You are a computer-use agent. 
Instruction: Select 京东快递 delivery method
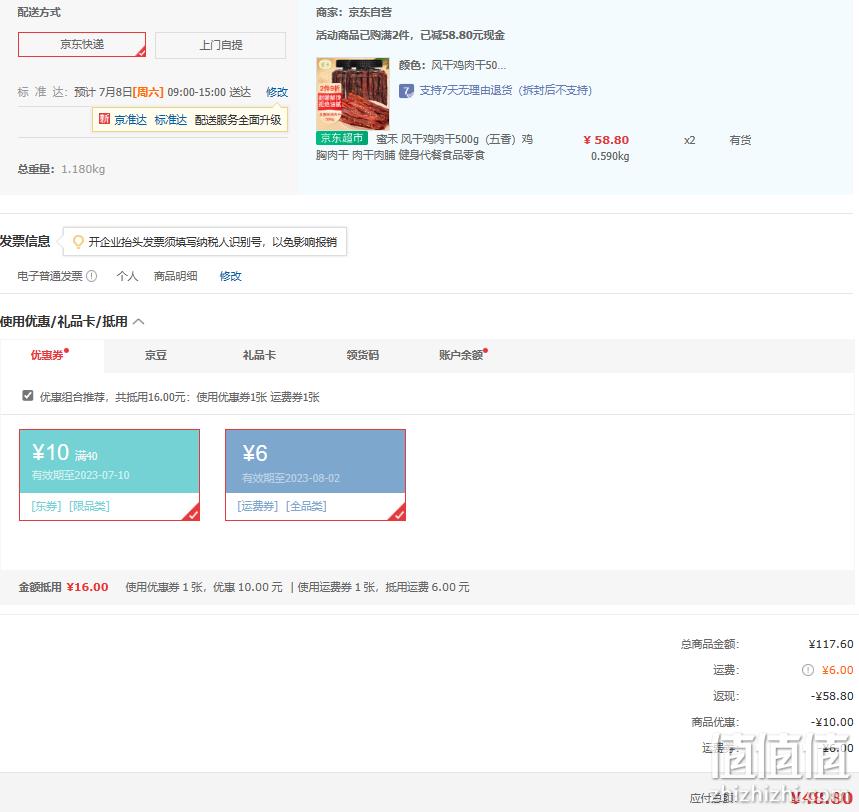pyautogui.click(x=82, y=44)
